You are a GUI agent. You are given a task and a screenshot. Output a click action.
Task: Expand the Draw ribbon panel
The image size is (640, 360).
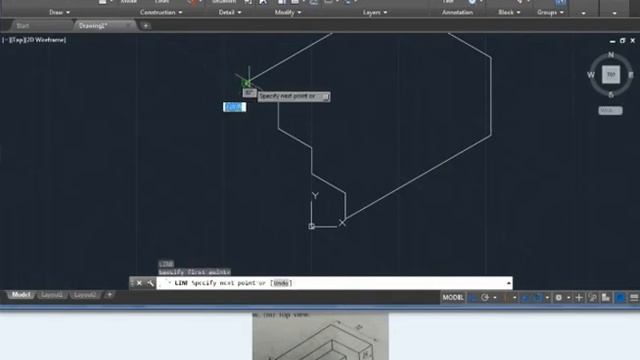[x=60, y=12]
